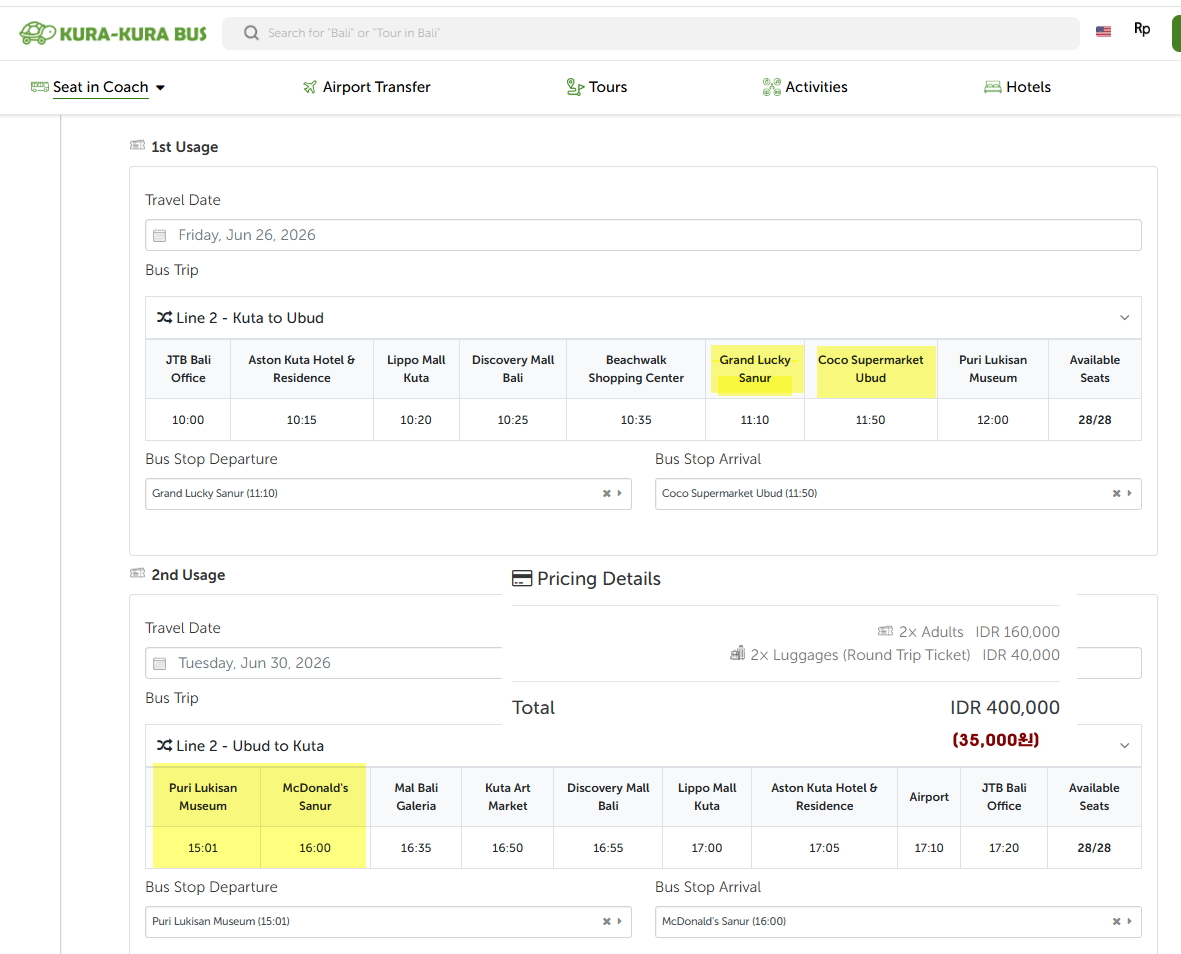Open McDonald's Sanur (16:00) arrival dropdown
The height and width of the screenshot is (954, 1181).
click(x=898, y=922)
